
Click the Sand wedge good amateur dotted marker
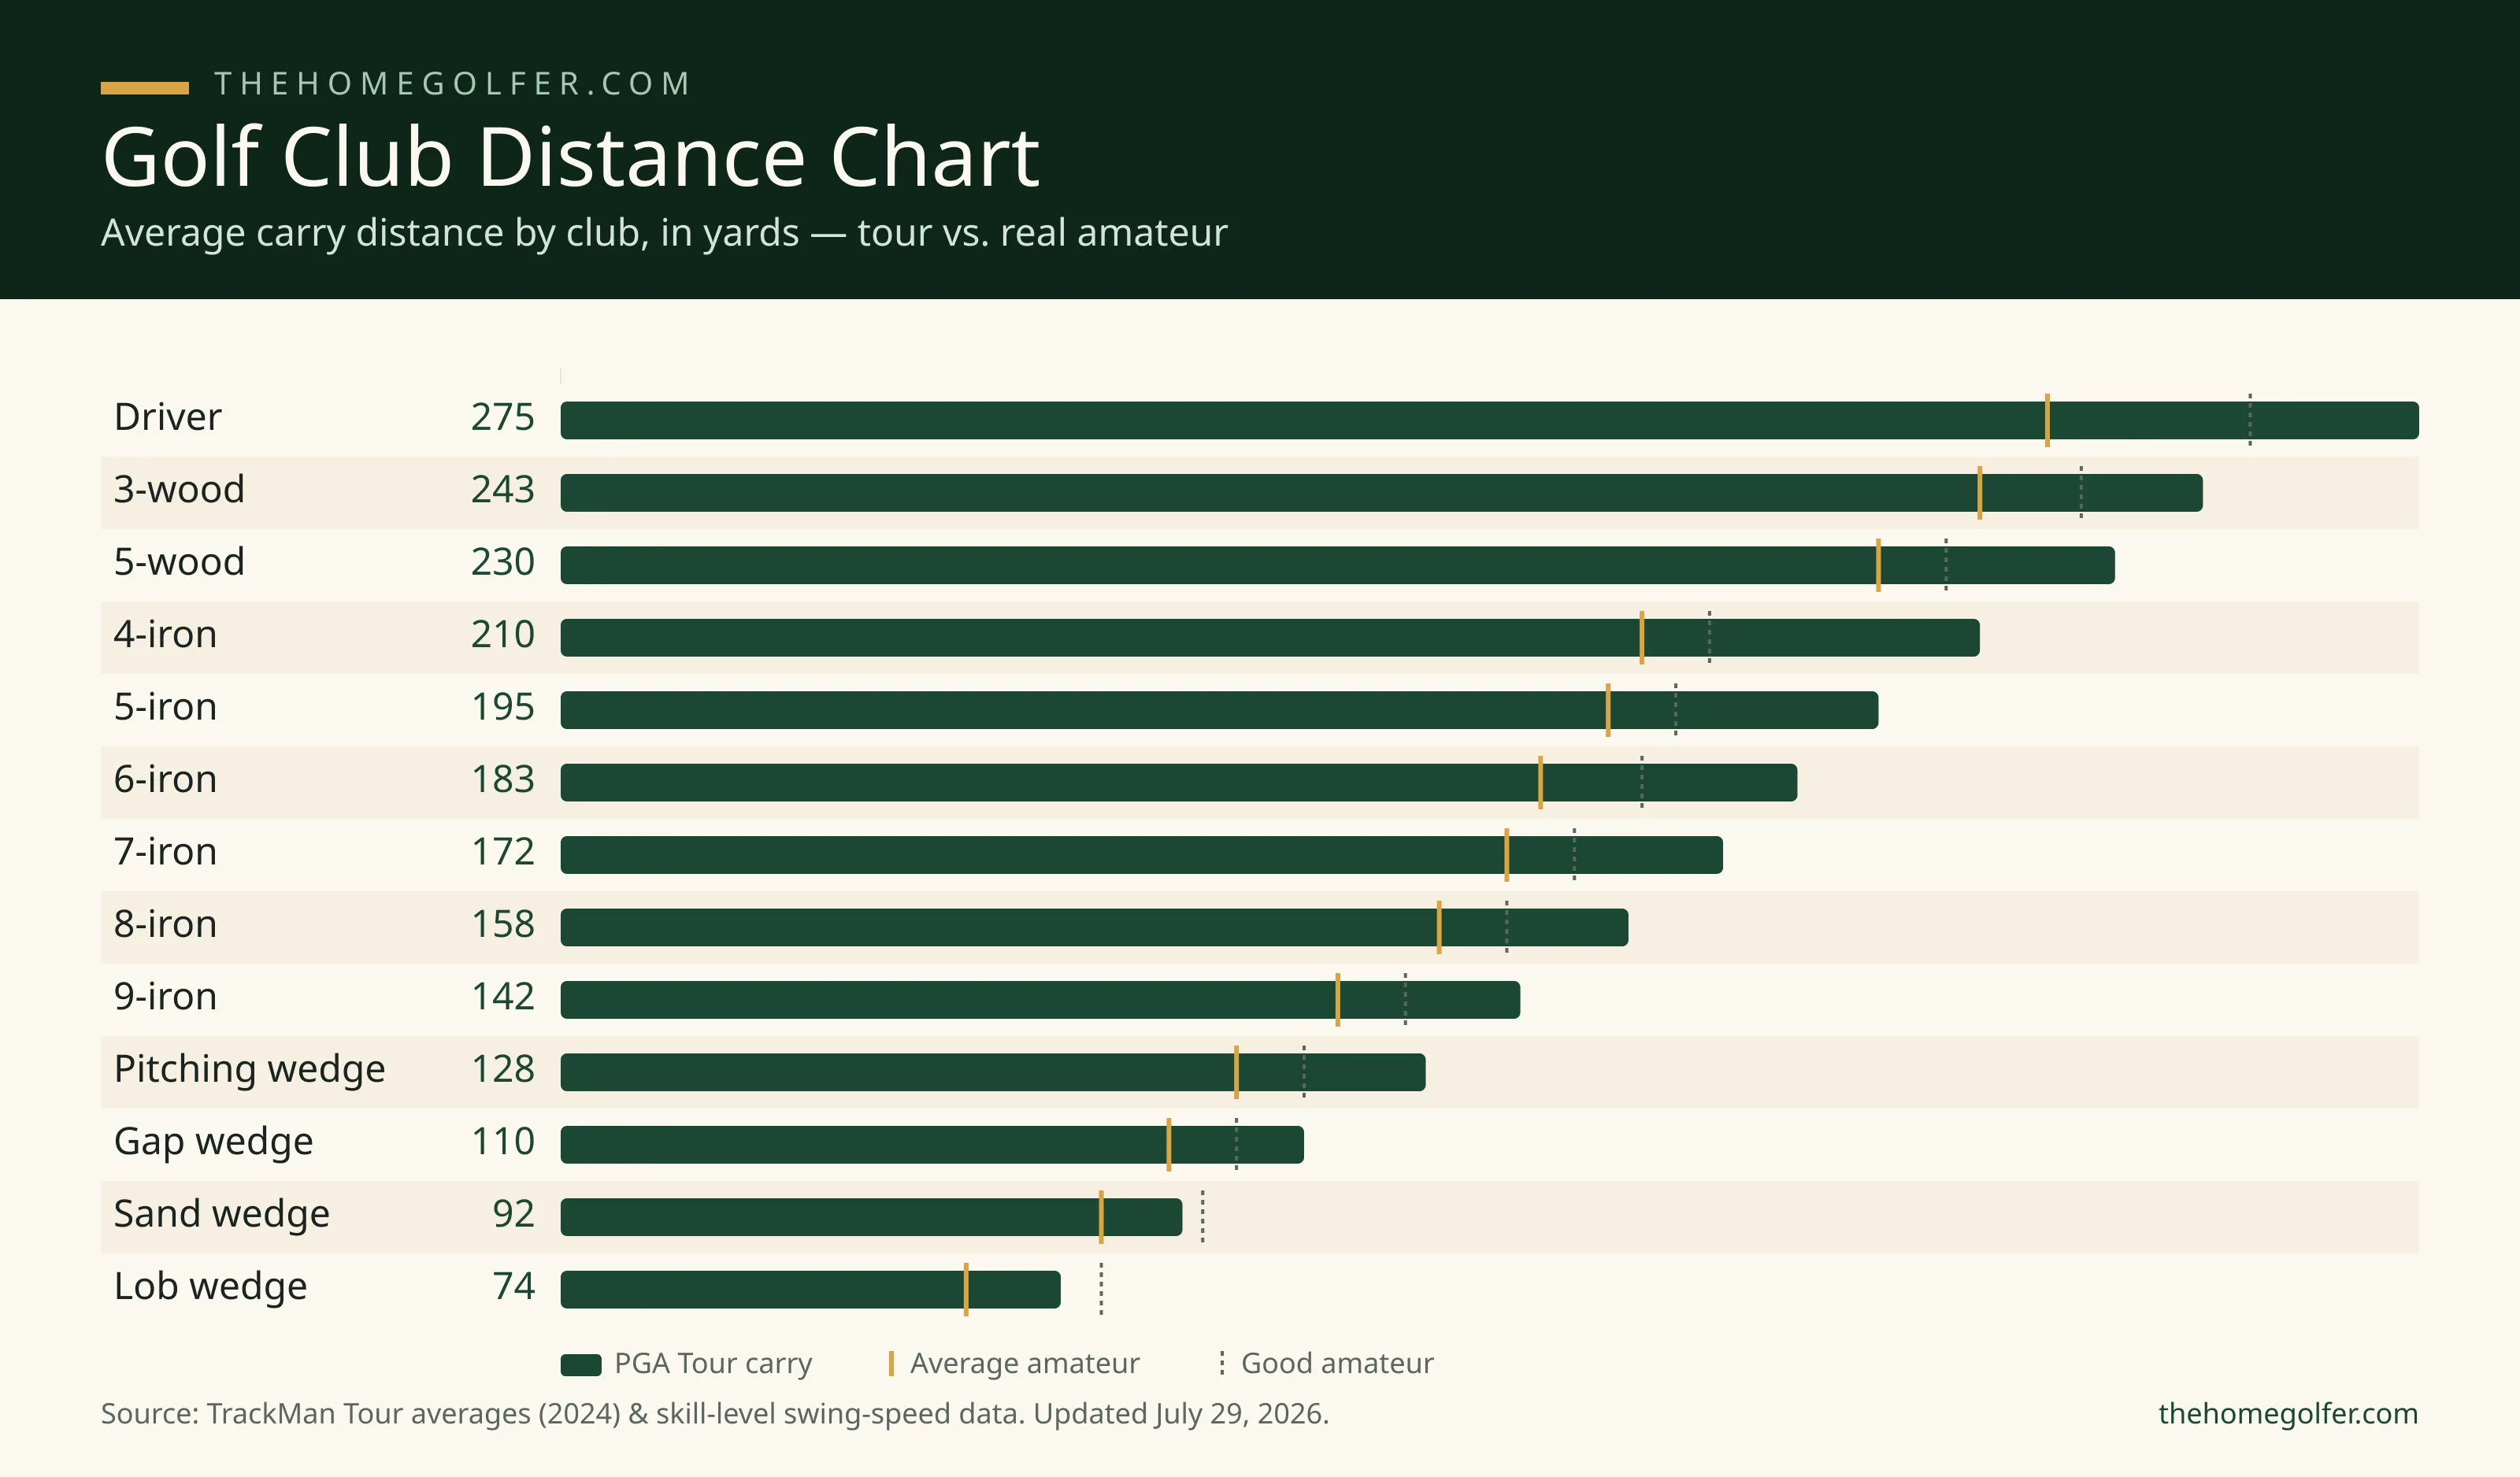[1203, 1217]
